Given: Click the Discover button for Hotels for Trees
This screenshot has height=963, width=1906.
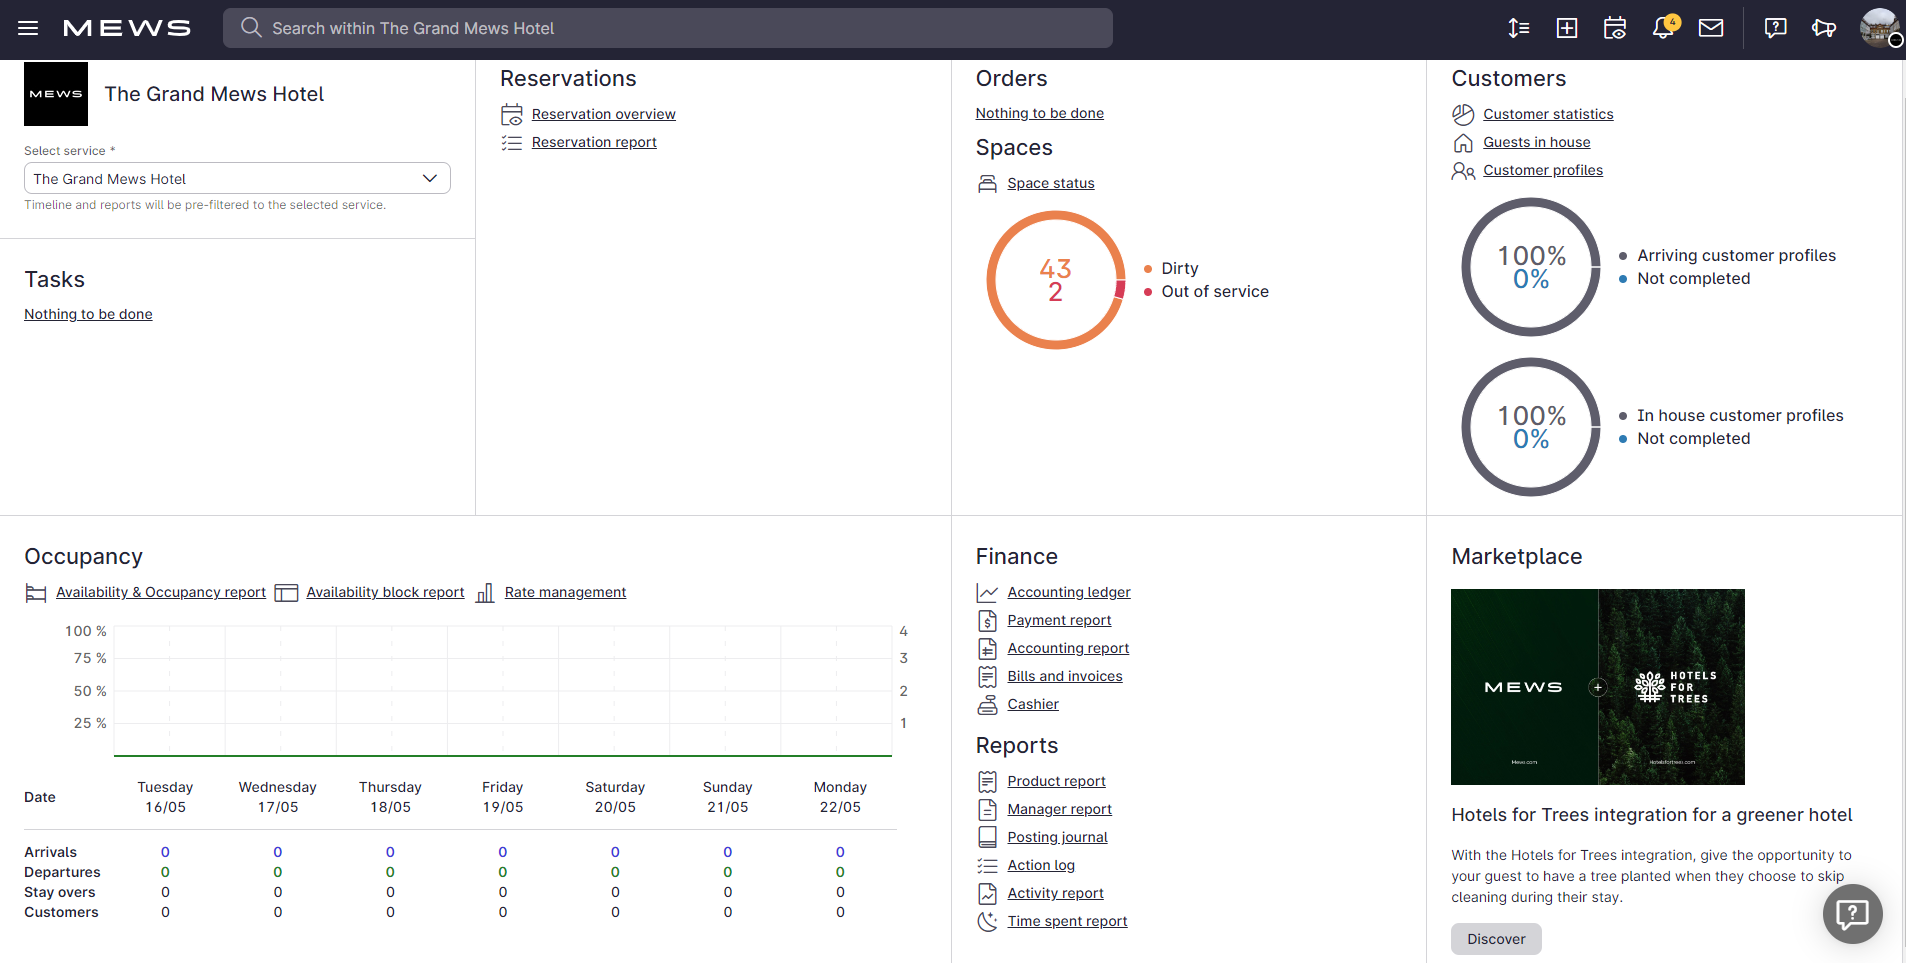Looking at the screenshot, I should point(1496,939).
